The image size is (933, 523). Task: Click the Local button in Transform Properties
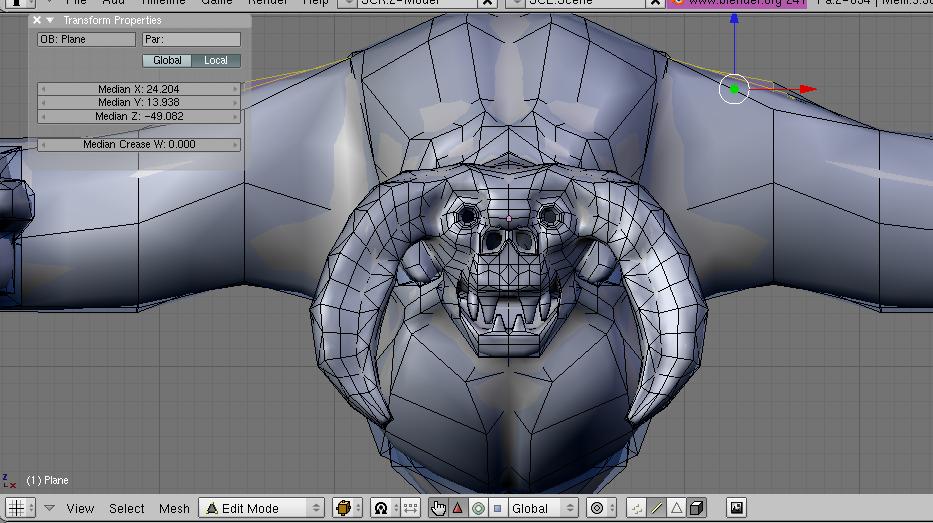click(216, 60)
